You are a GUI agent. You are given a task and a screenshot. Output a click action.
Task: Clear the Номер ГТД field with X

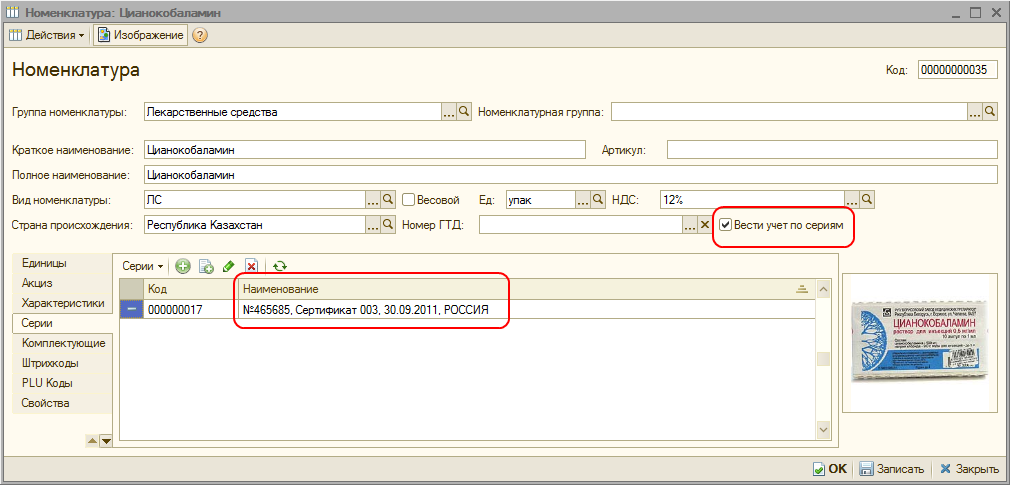(703, 225)
